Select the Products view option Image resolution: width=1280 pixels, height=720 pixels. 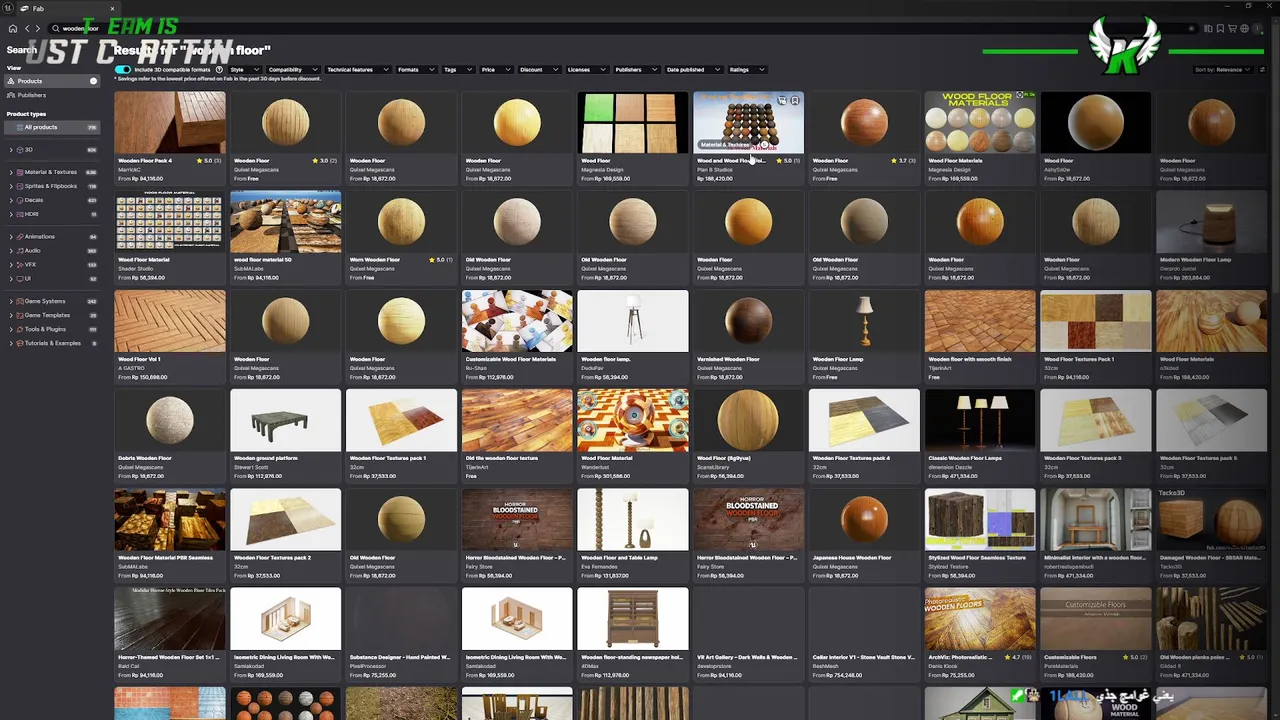pos(53,81)
